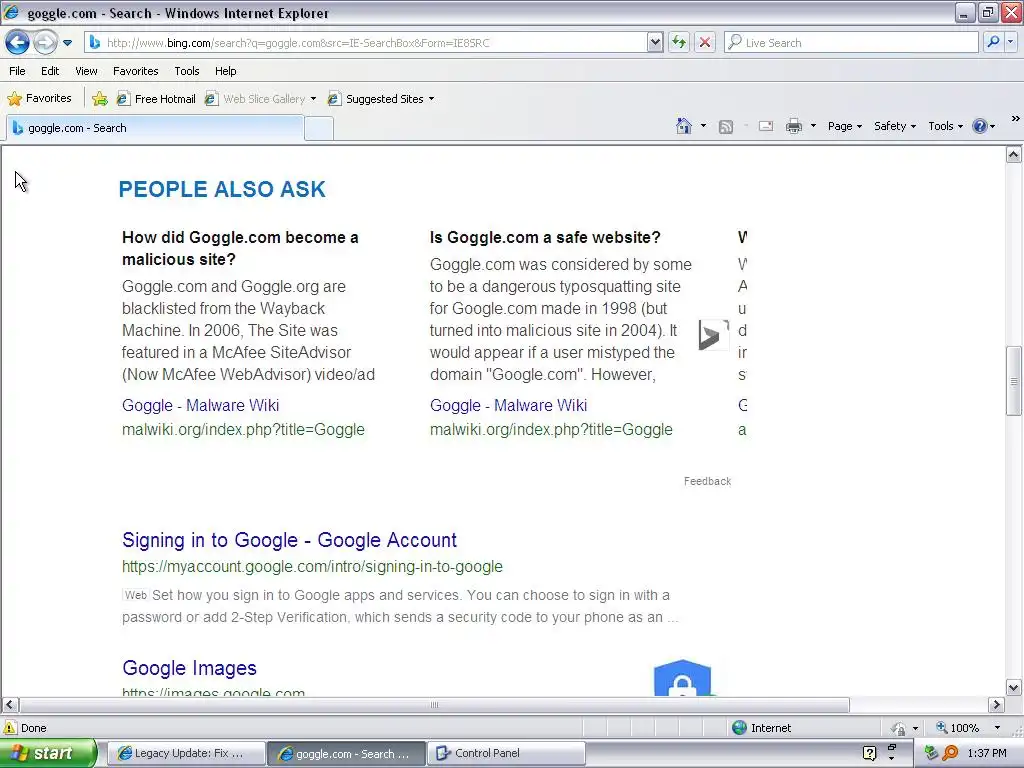This screenshot has width=1024, height=768.
Task: Click the Read Mail envelope icon
Action: (x=766, y=126)
